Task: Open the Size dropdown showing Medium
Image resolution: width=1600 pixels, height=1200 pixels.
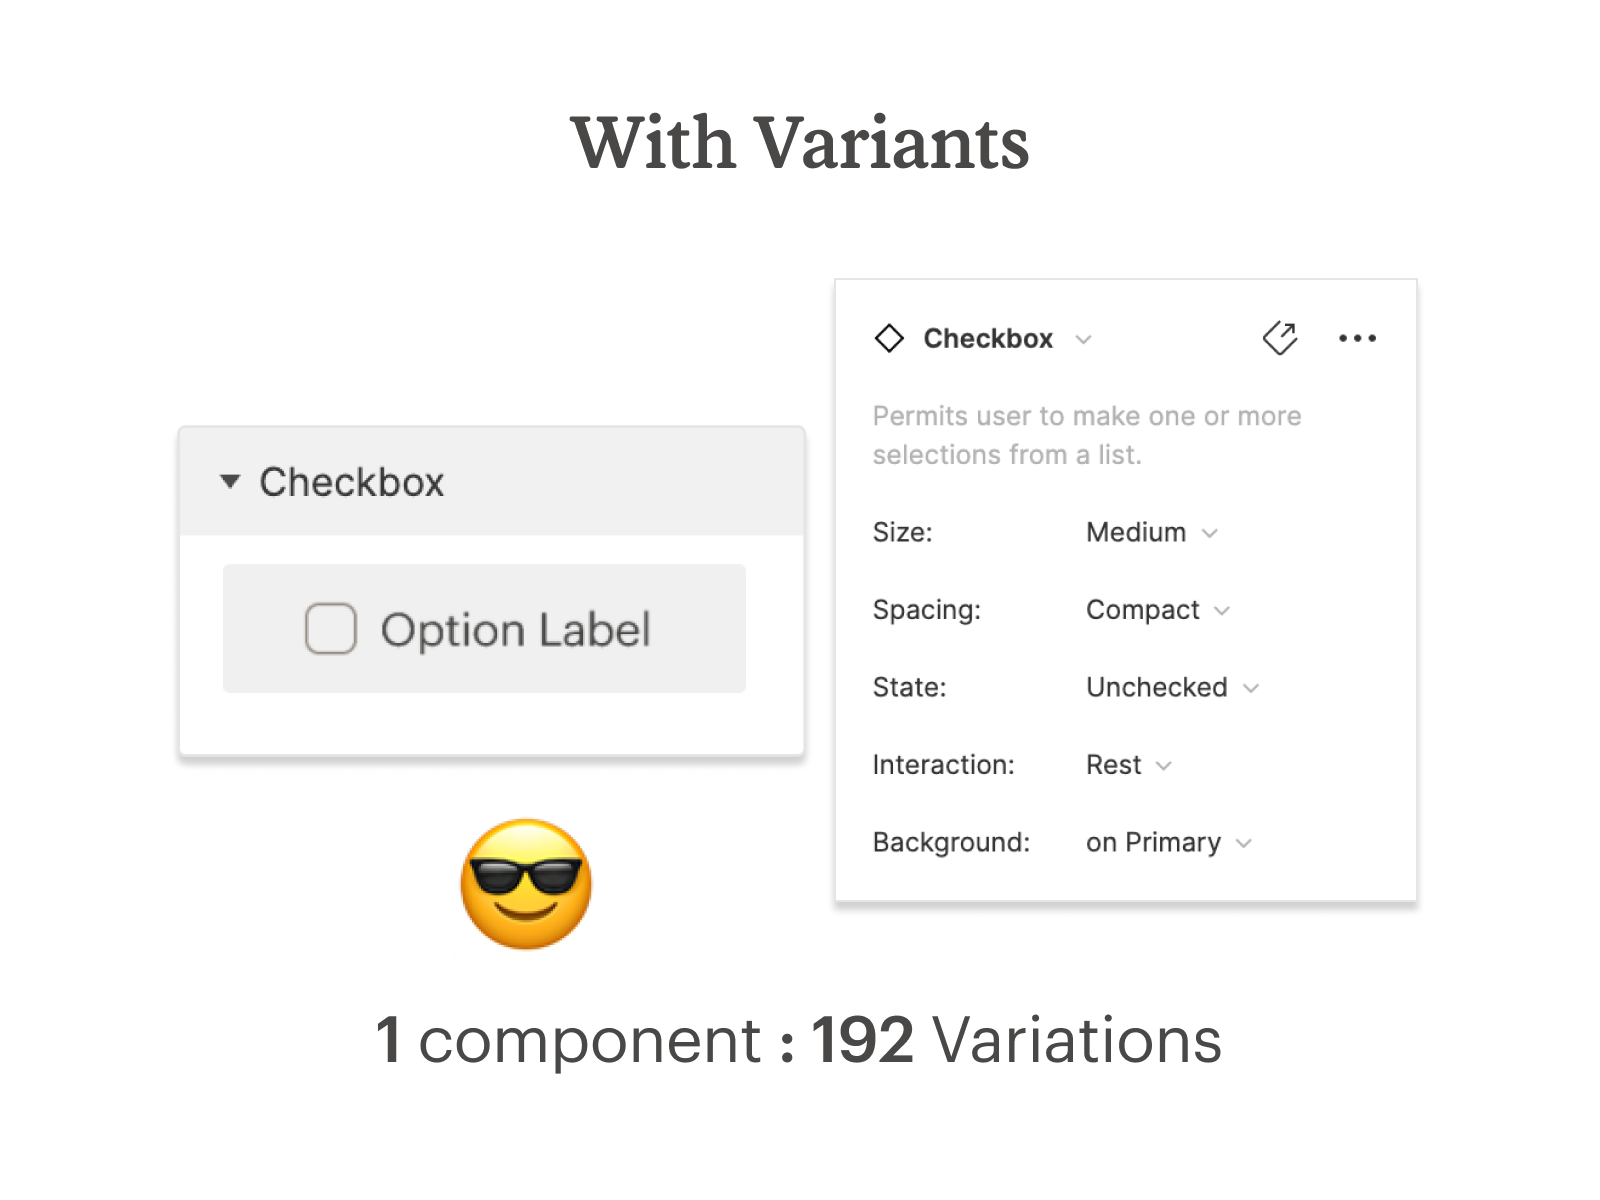Action: [1152, 532]
